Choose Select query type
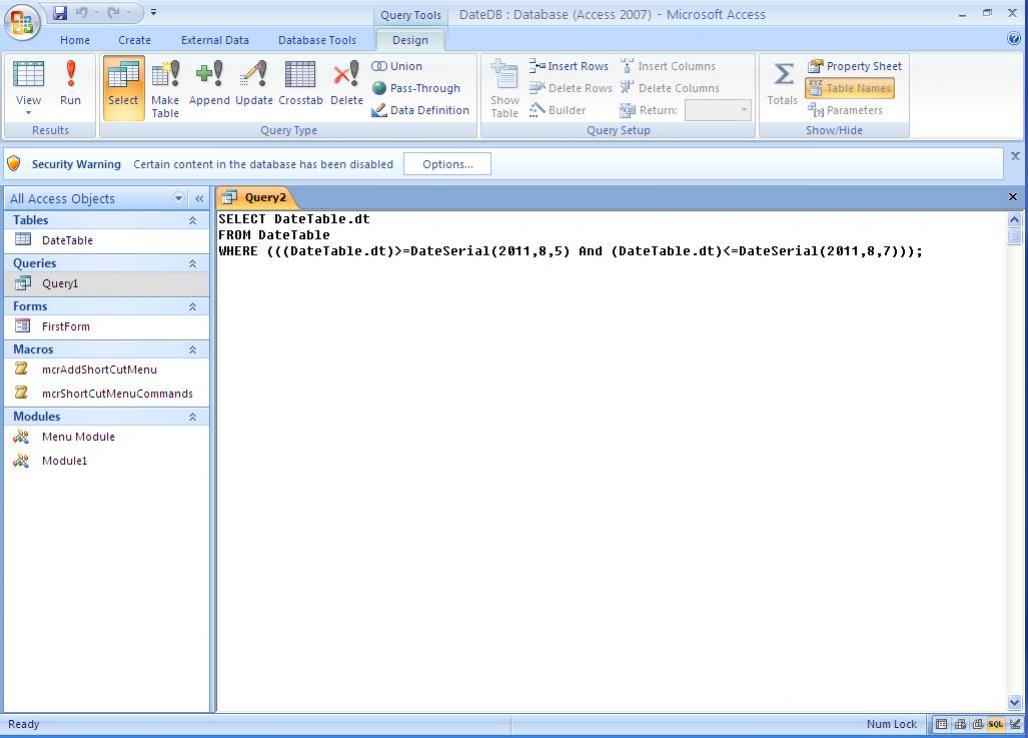The height and width of the screenshot is (738, 1028). pos(123,88)
